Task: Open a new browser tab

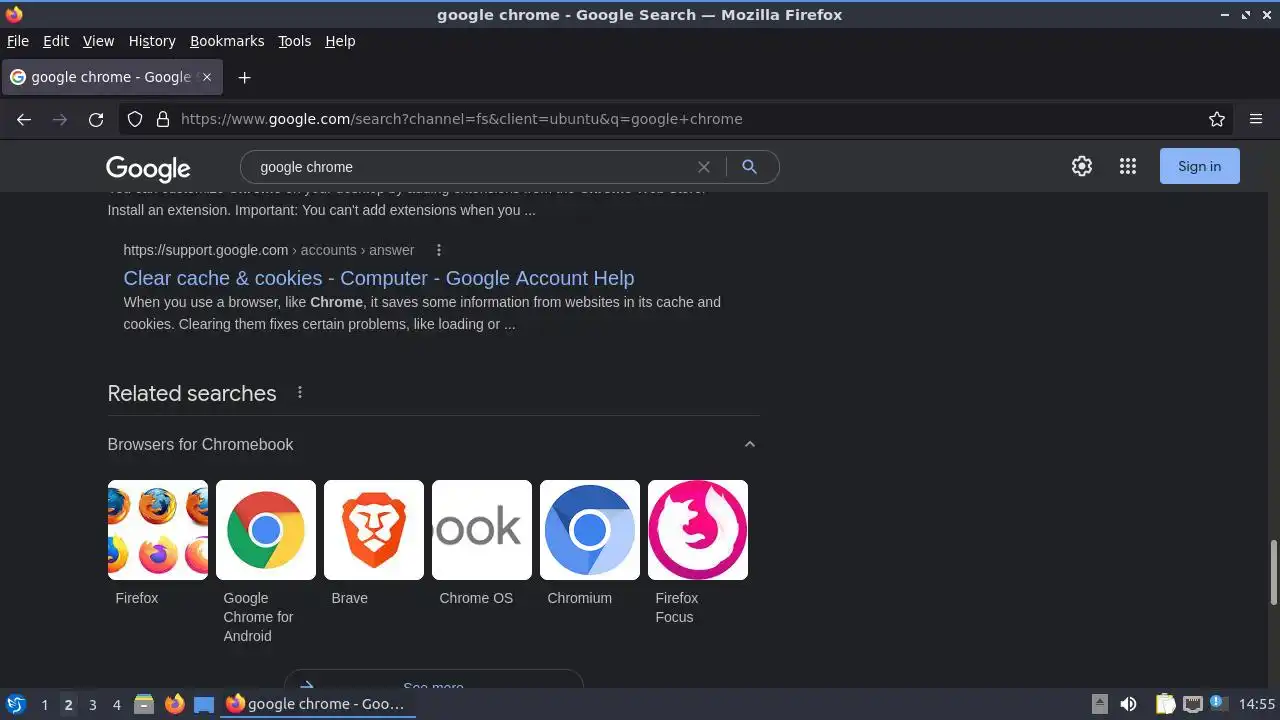Action: click(244, 77)
